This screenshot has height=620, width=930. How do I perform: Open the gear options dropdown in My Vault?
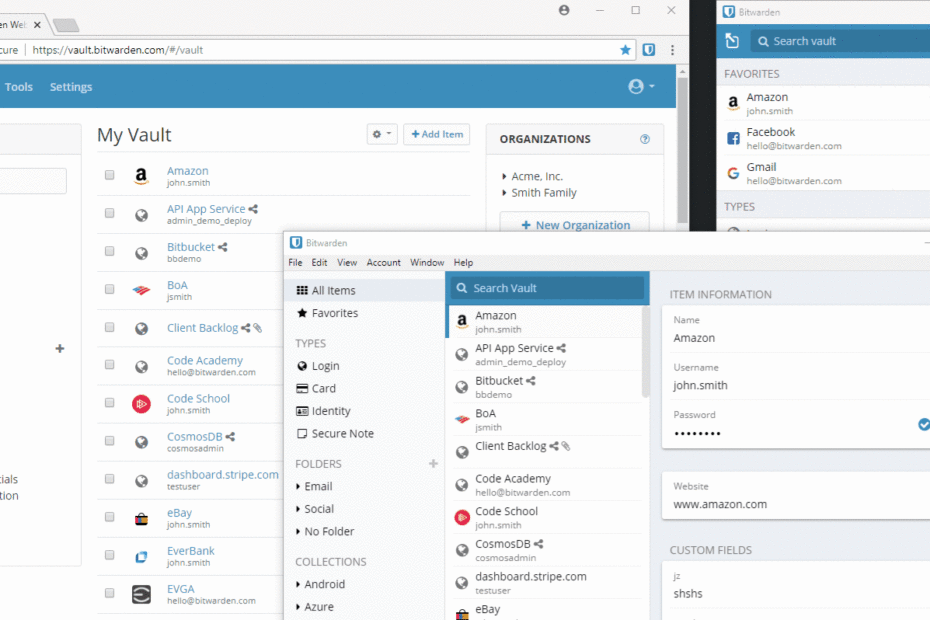(x=382, y=134)
